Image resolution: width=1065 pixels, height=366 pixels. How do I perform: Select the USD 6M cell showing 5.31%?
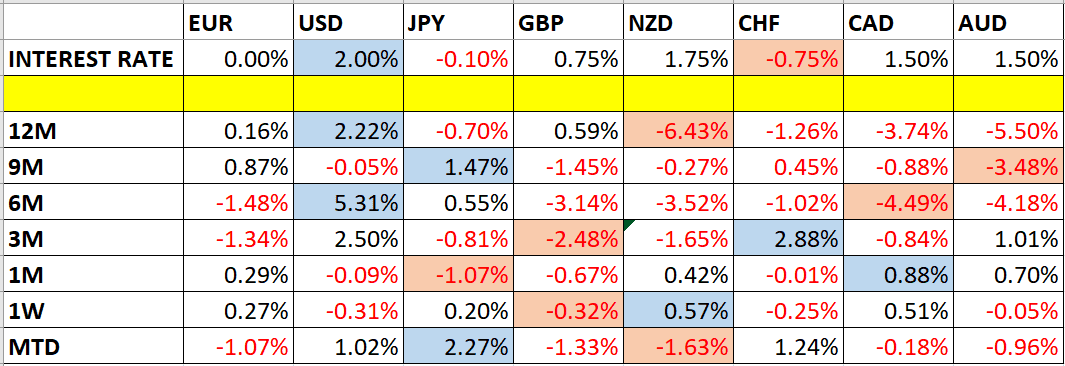pos(348,201)
